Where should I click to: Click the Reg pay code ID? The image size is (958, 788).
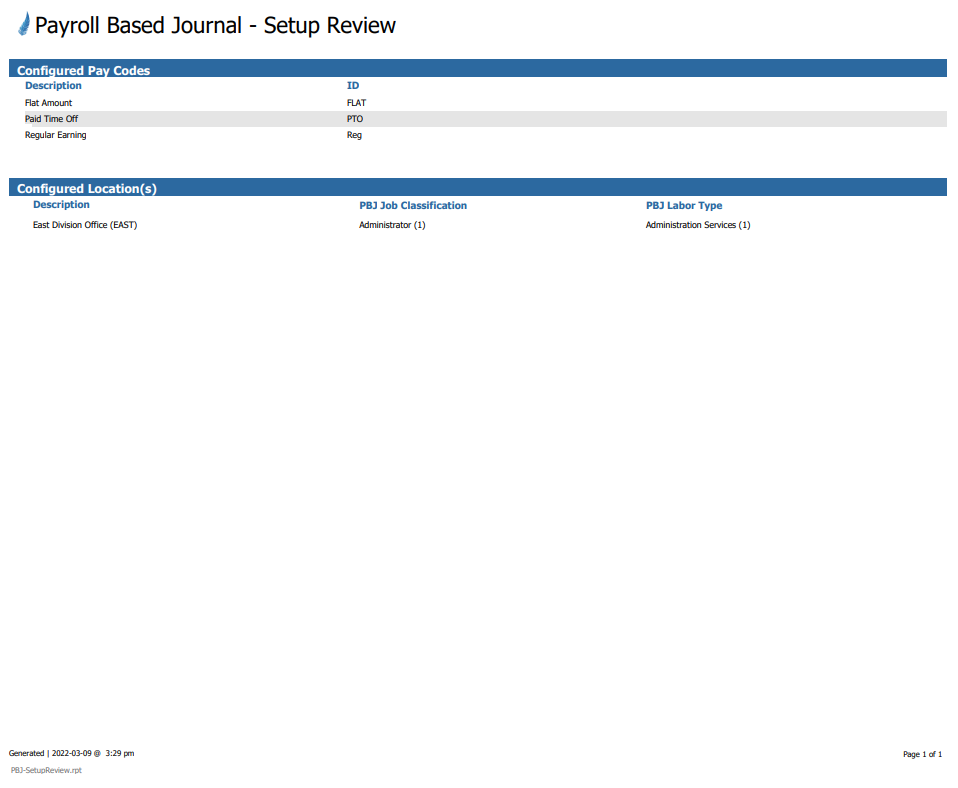pyautogui.click(x=354, y=135)
